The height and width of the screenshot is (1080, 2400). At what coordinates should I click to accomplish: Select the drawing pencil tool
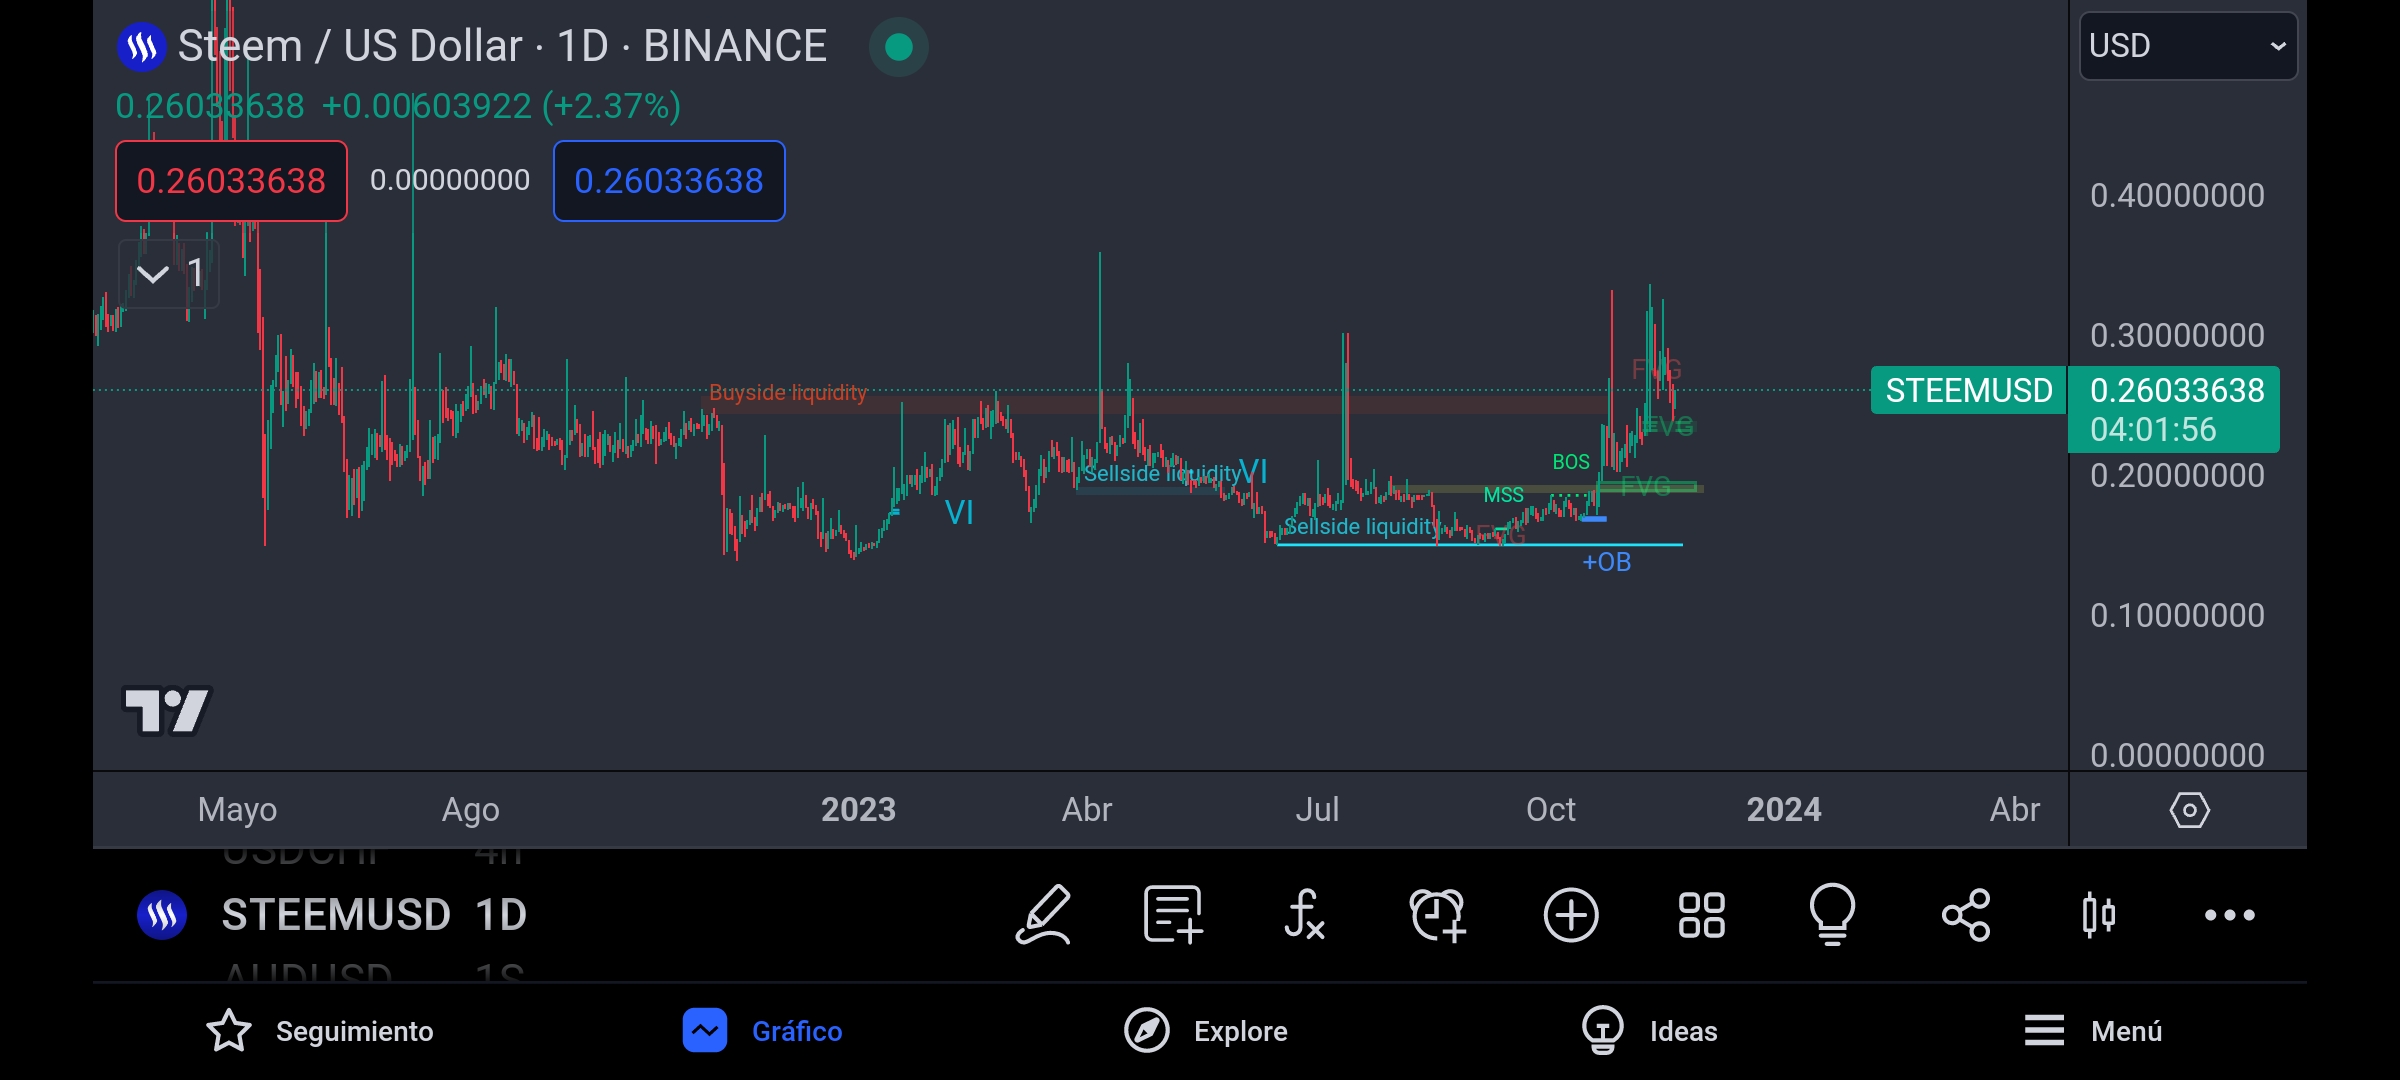[1043, 914]
